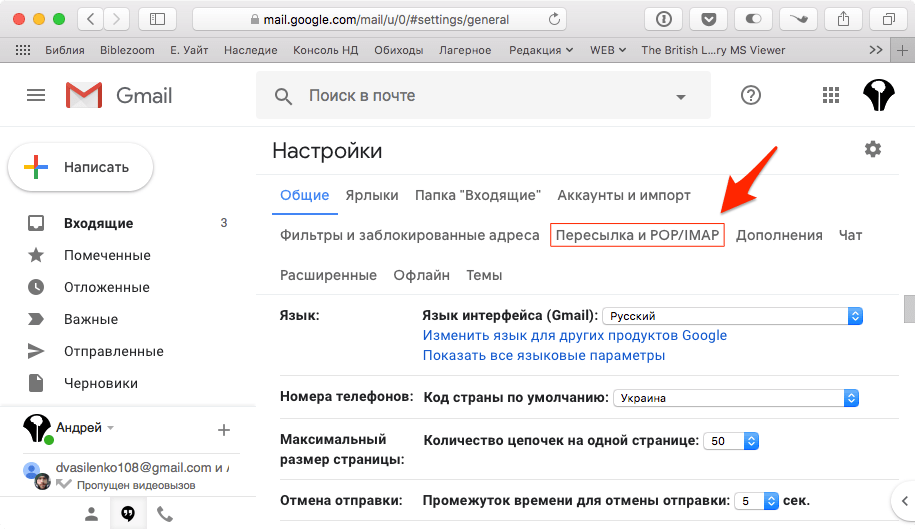Click the paper plane icon beside Отправленные

pyautogui.click(x=36, y=351)
